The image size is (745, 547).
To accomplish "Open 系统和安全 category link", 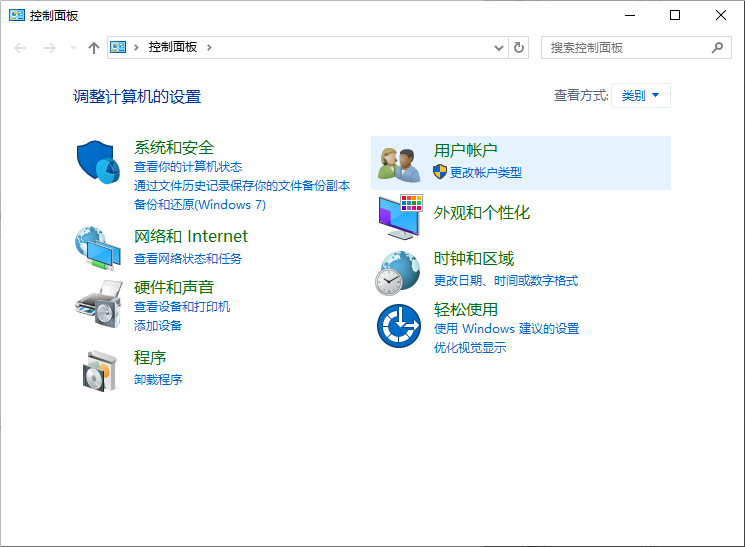I will click(174, 147).
